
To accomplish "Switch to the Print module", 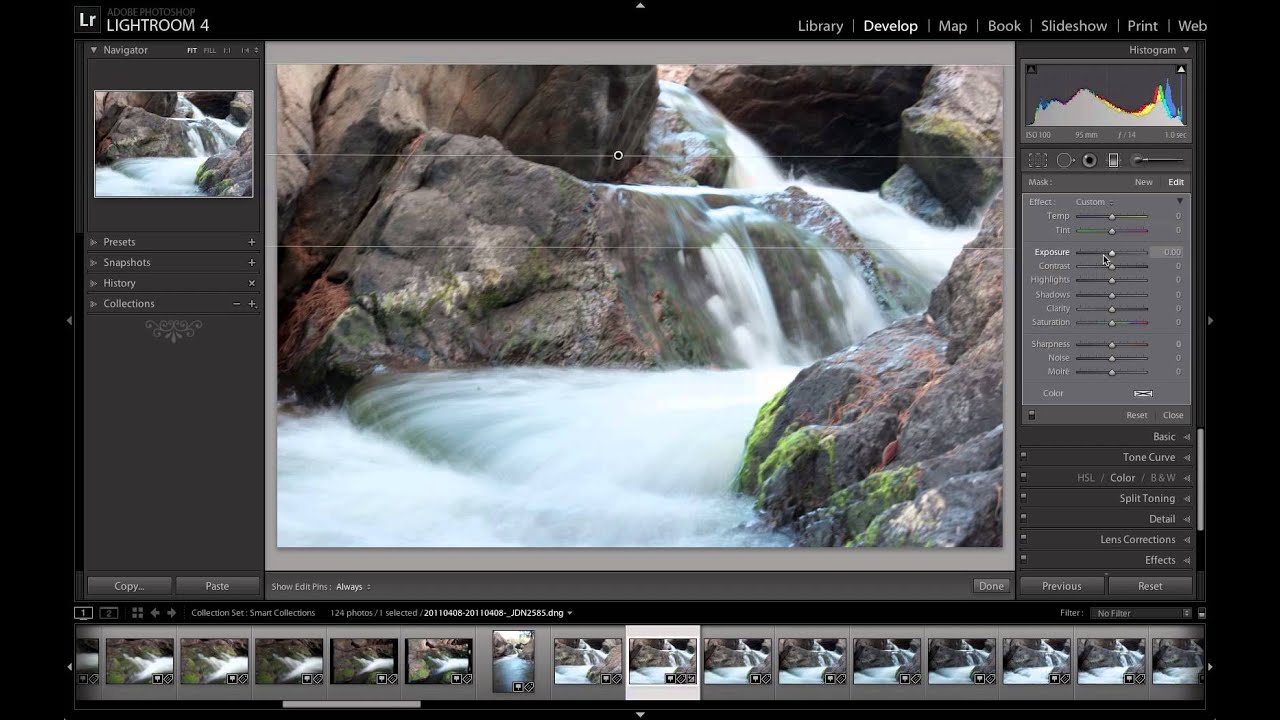I will pos(1142,26).
